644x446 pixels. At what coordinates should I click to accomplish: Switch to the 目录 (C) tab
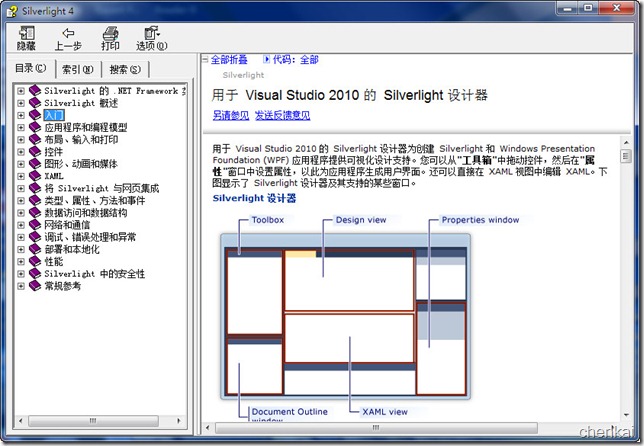pos(31,68)
